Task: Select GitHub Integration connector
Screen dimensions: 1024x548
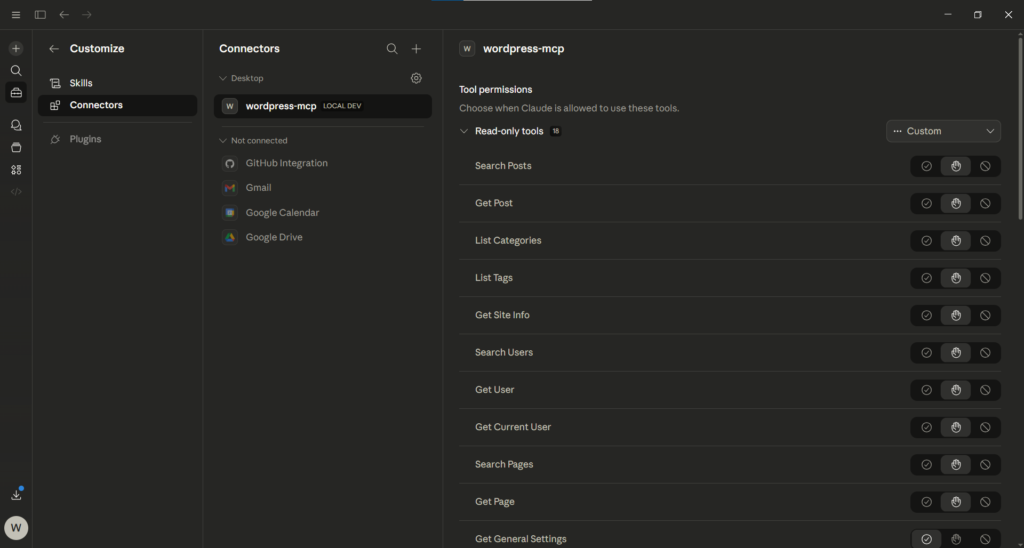Action: point(286,163)
